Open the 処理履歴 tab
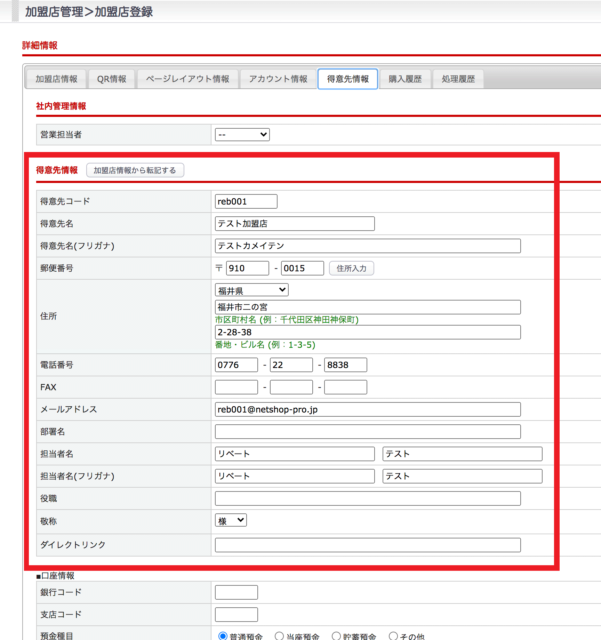Viewport: 601px width, 640px height. (458, 79)
